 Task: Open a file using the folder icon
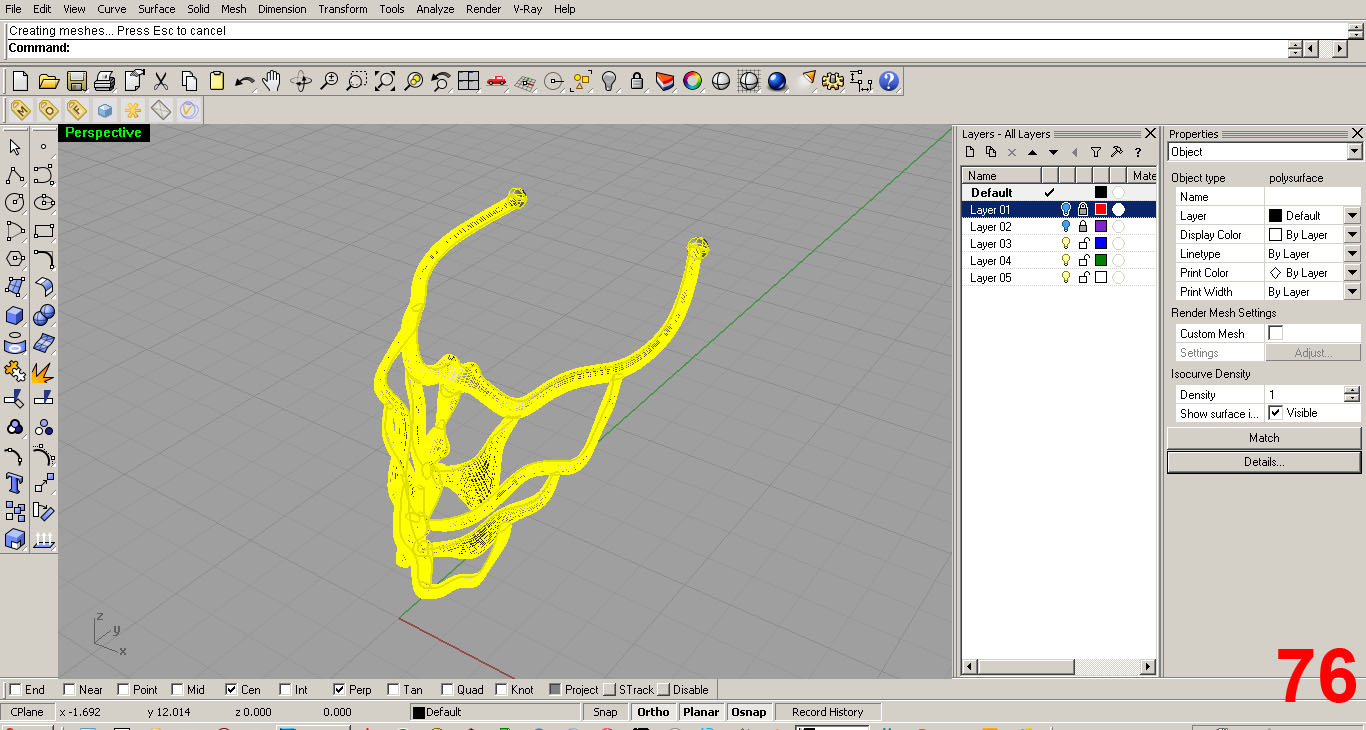pyautogui.click(x=48, y=81)
